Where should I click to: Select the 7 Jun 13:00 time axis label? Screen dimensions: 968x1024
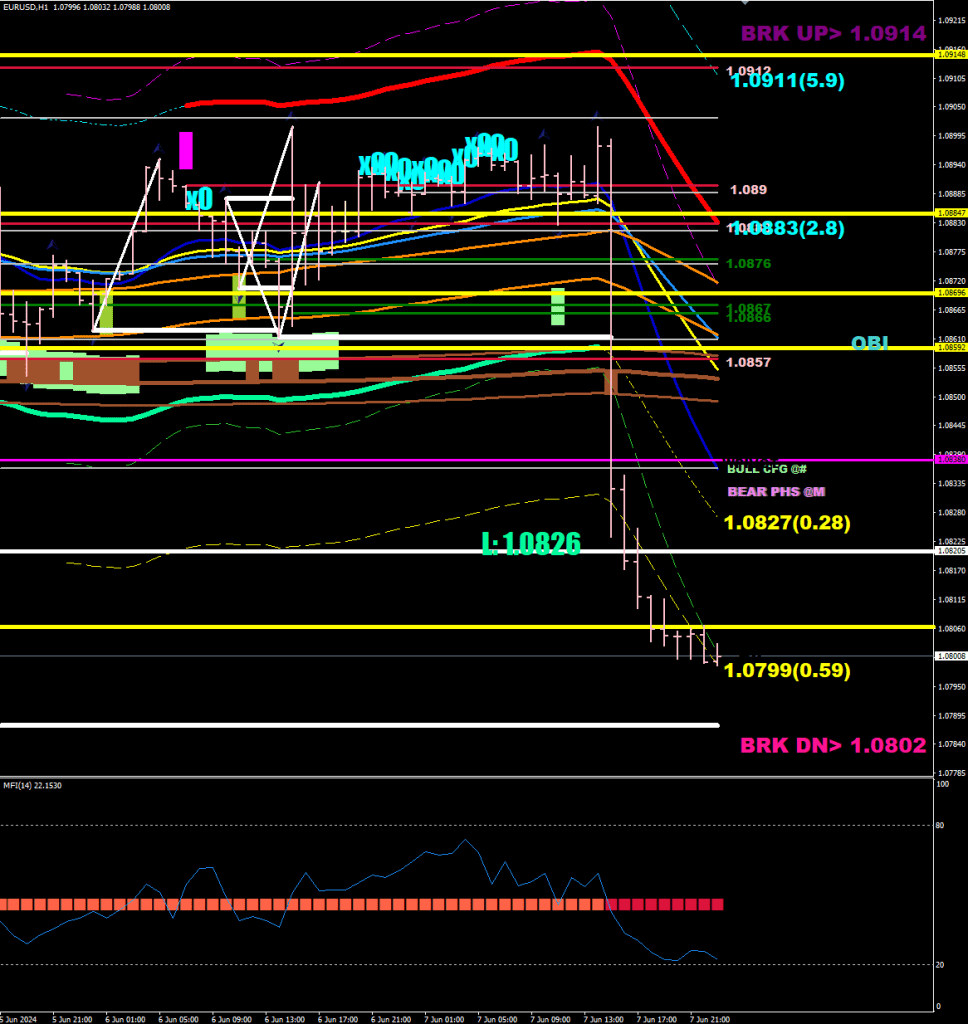click(x=602, y=1019)
